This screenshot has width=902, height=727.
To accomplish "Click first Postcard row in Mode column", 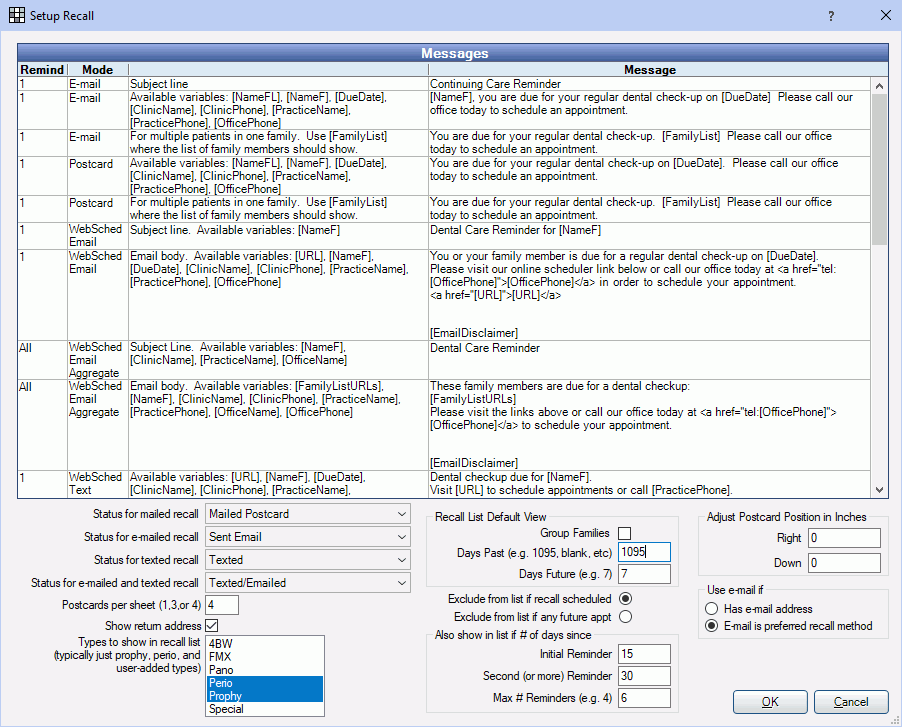I will point(98,176).
